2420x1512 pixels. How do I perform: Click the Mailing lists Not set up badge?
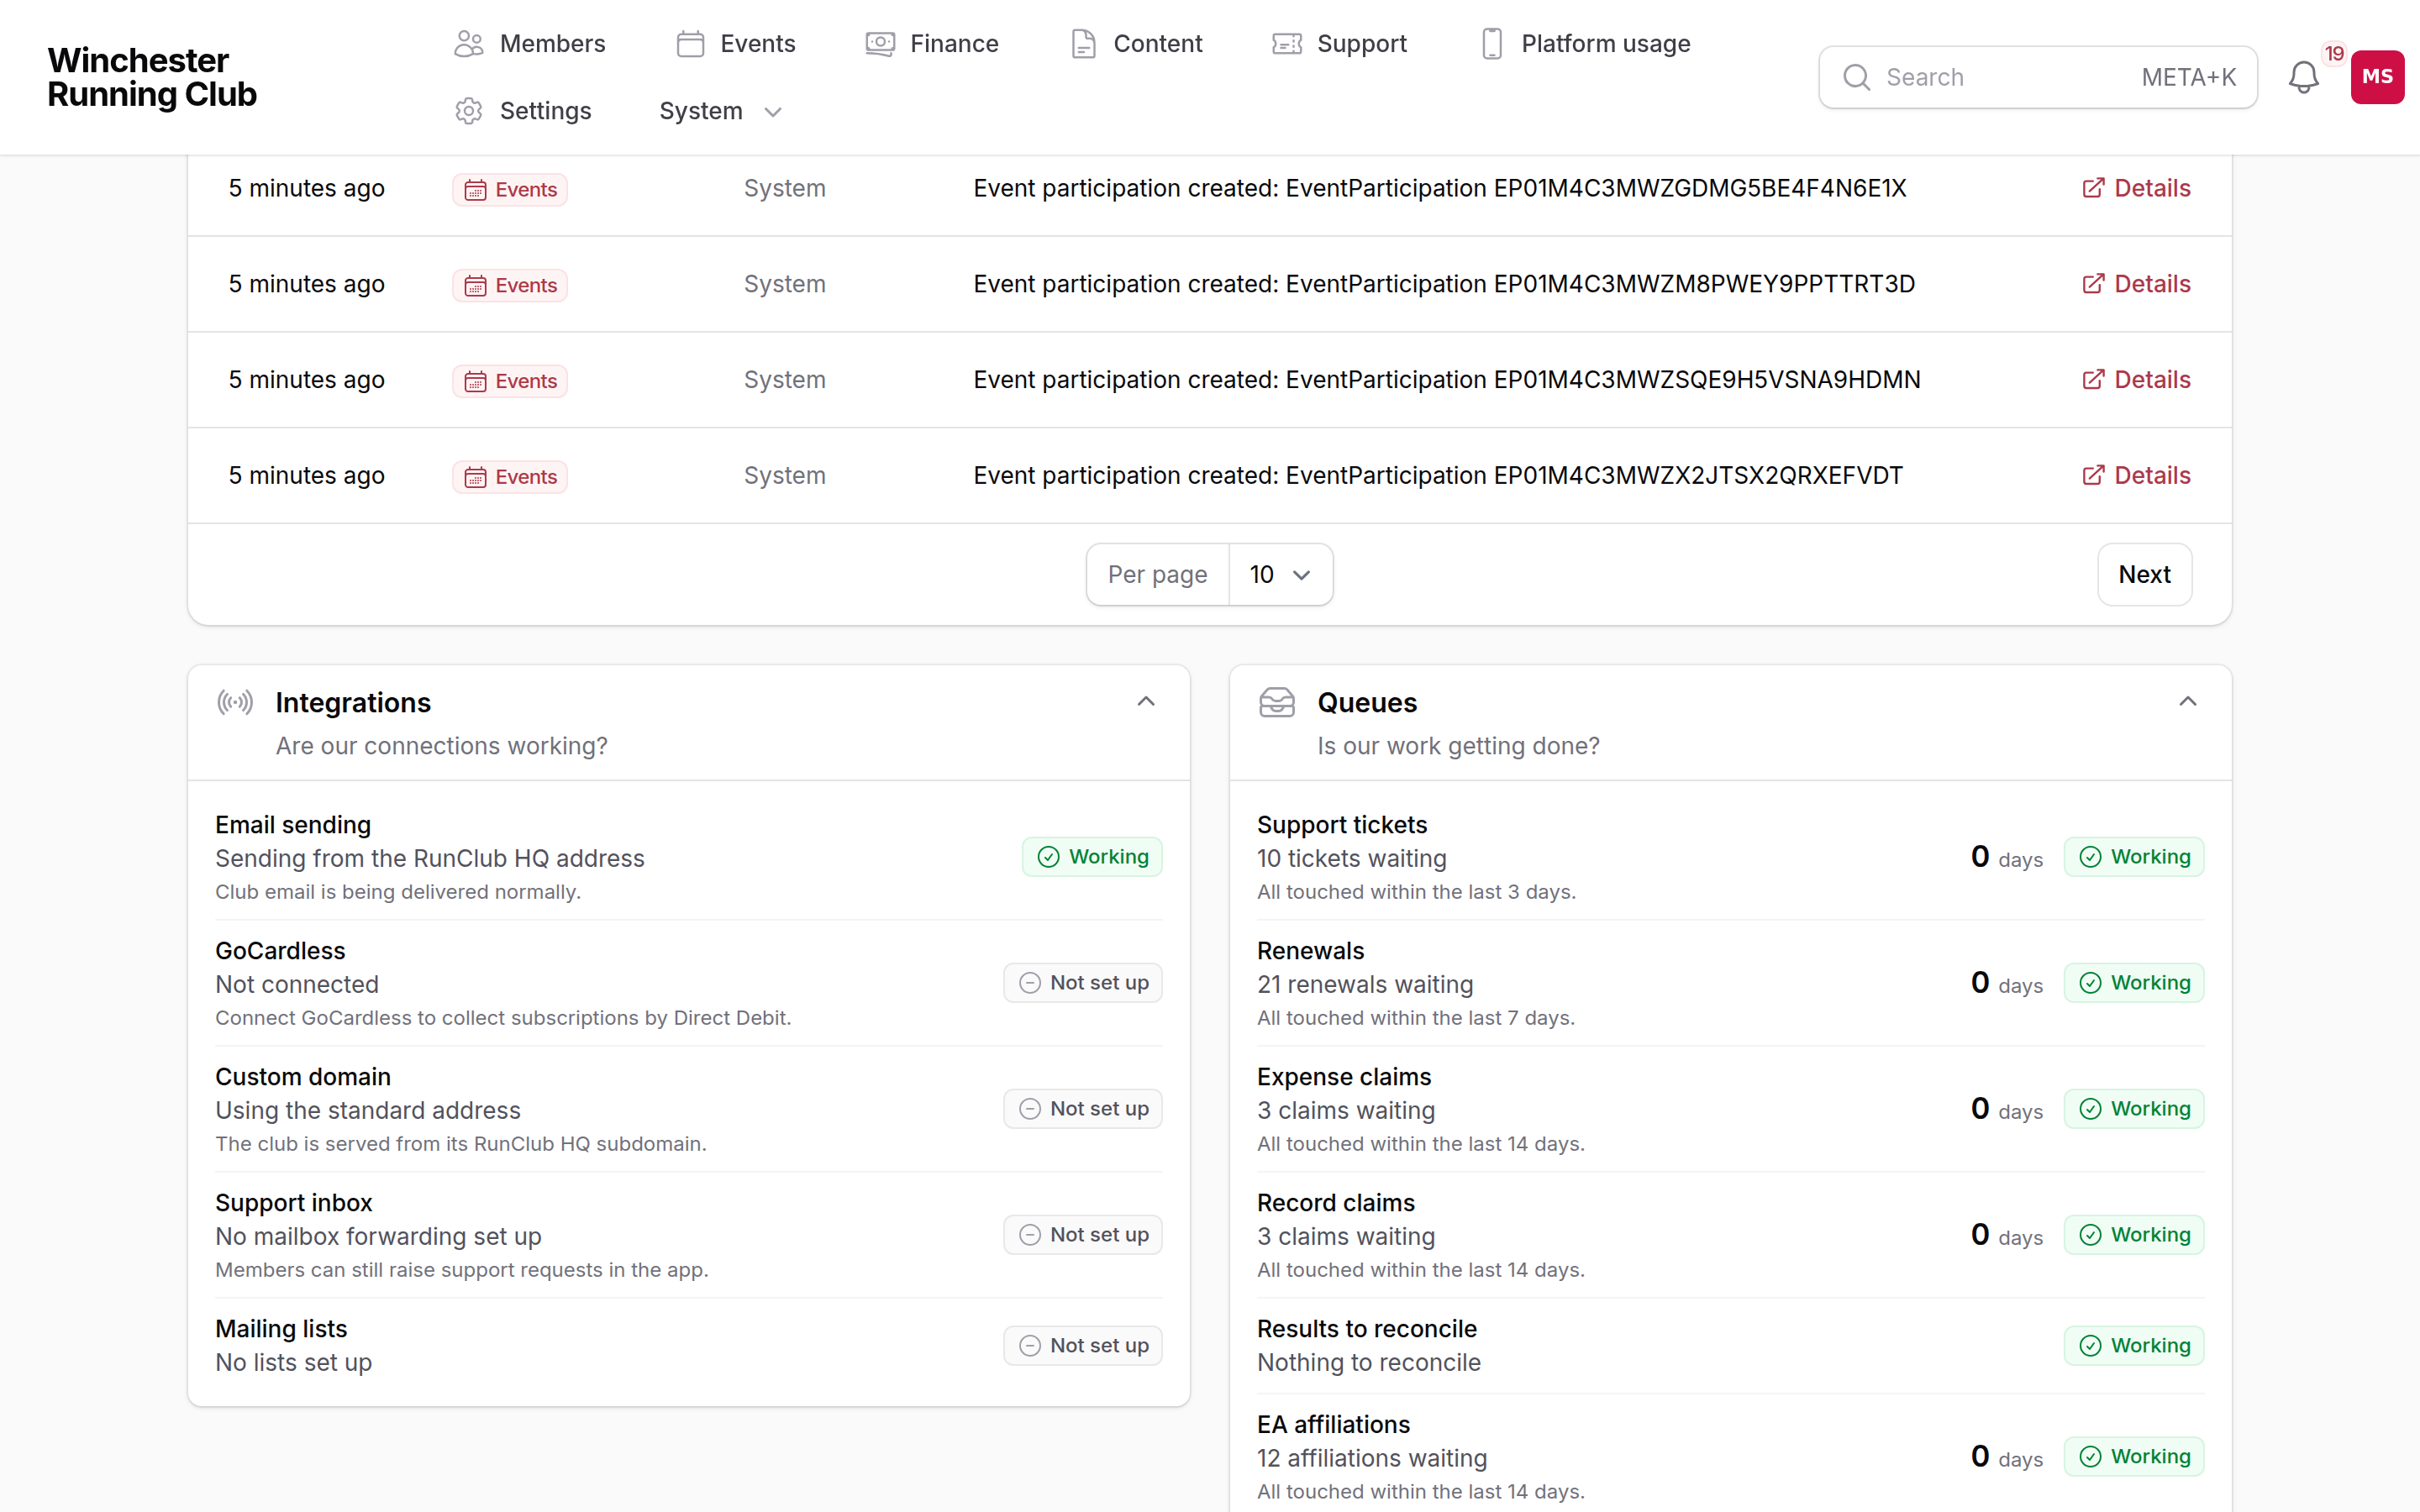(1083, 1346)
